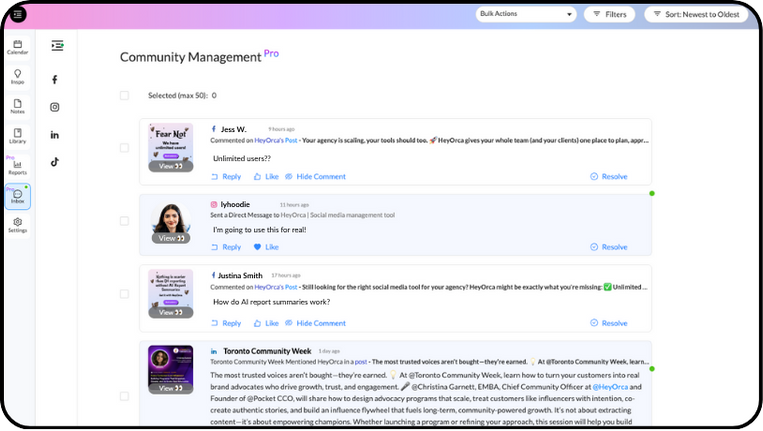Screen dimensions: 763x431
Task: Click the Justina Smith name
Action: [240, 275]
